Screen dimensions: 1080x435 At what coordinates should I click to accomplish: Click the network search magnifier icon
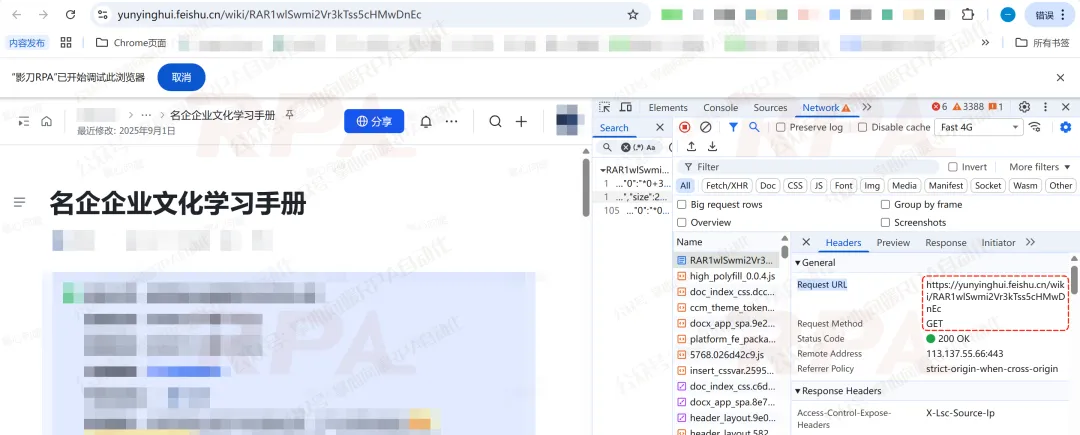tap(754, 127)
